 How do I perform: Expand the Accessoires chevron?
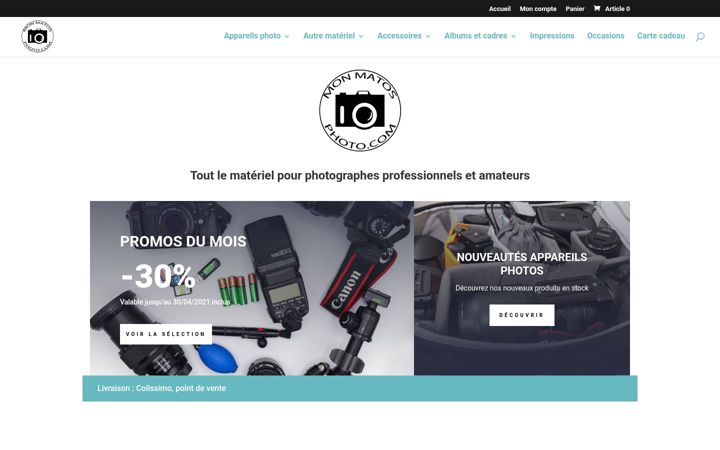[x=428, y=36]
